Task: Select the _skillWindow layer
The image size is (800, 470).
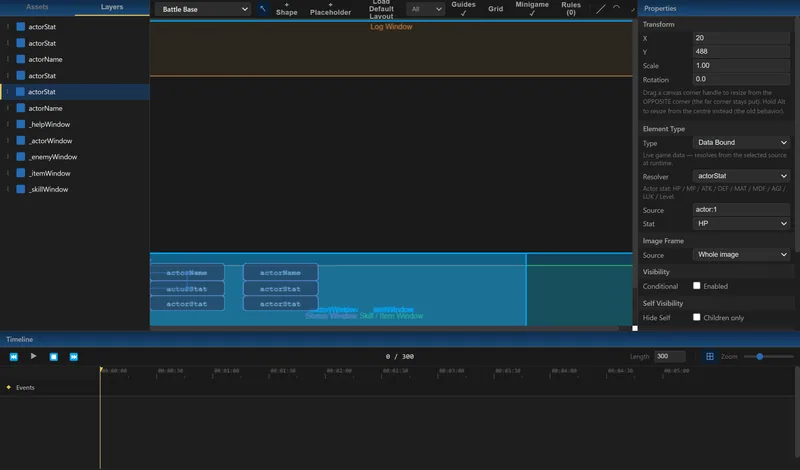Action: 75,189
